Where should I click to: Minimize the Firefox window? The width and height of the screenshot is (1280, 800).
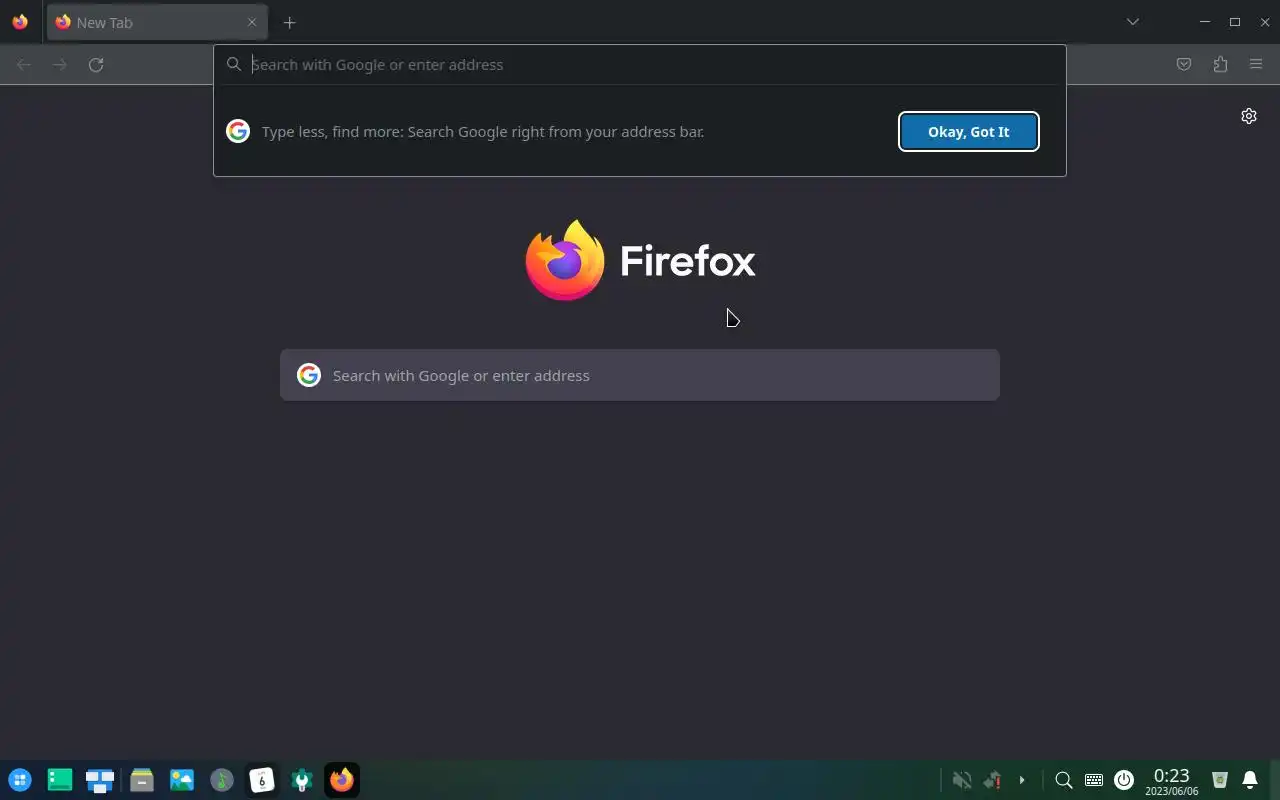(1205, 22)
